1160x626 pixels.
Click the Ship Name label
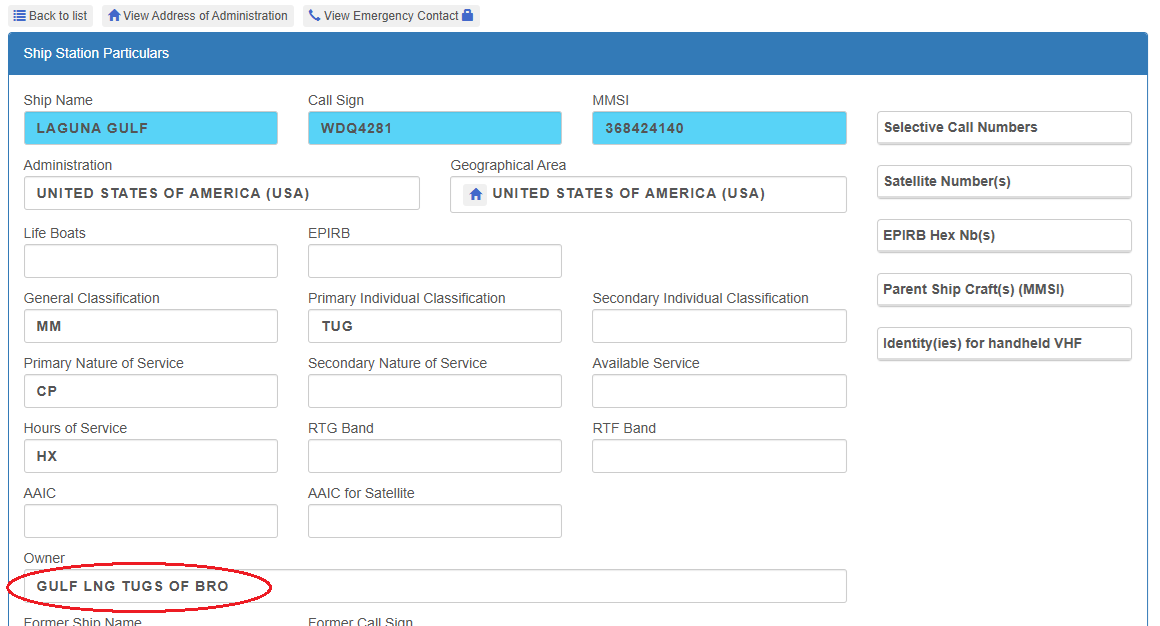point(58,101)
